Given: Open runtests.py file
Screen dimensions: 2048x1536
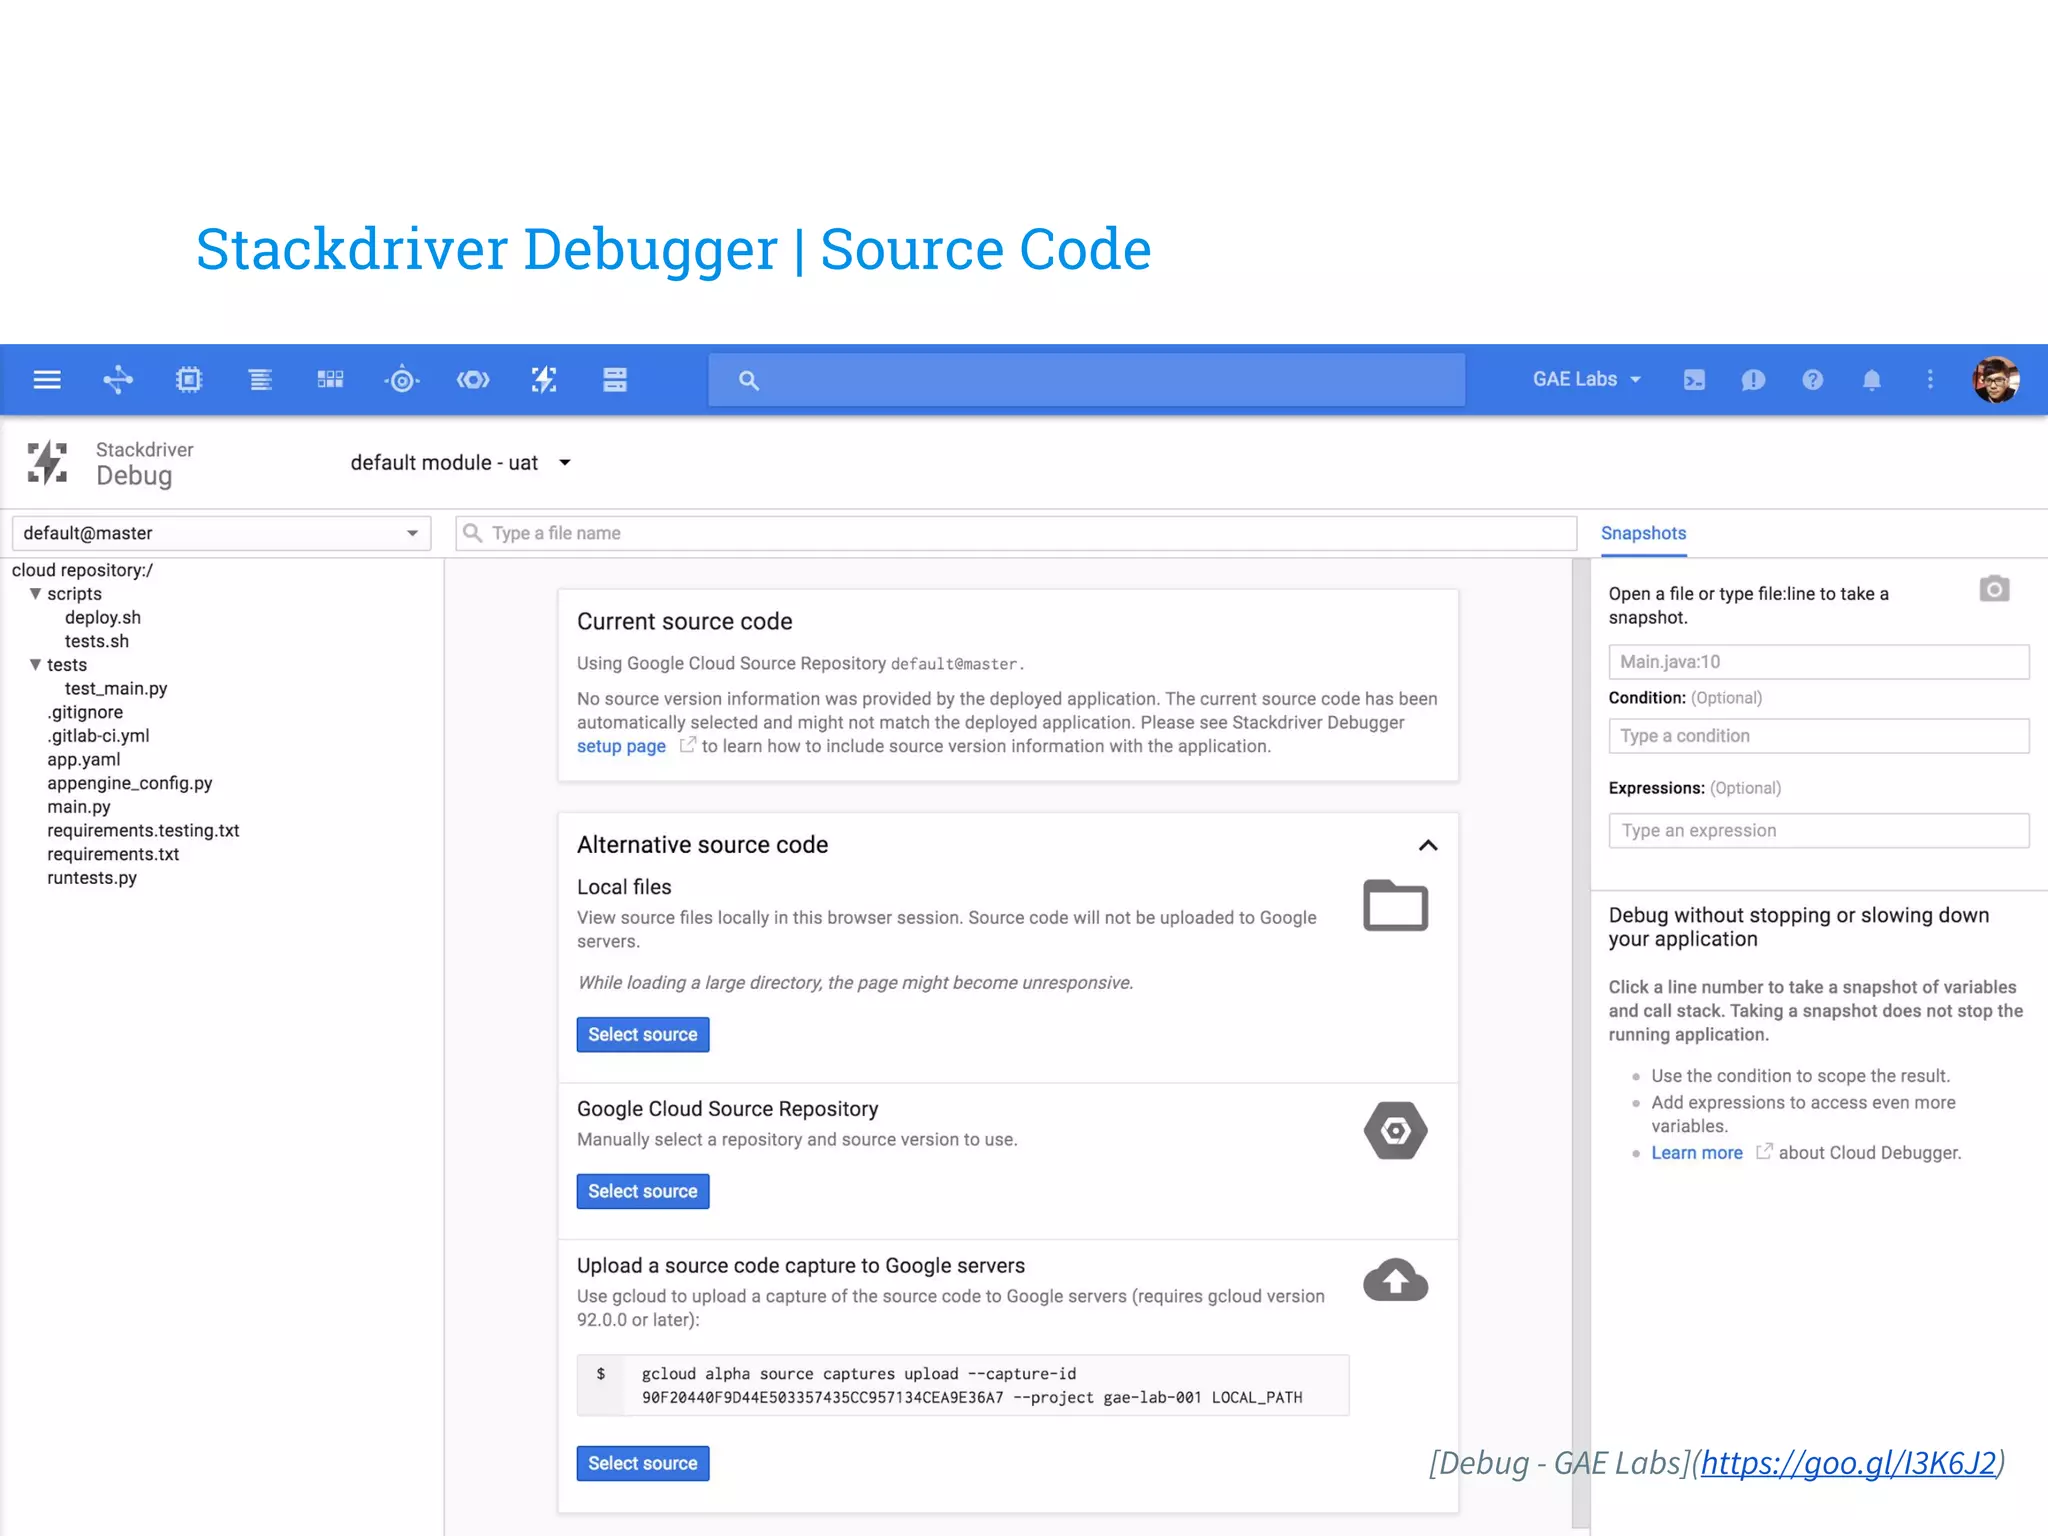Looking at the screenshot, I should coord(92,878).
